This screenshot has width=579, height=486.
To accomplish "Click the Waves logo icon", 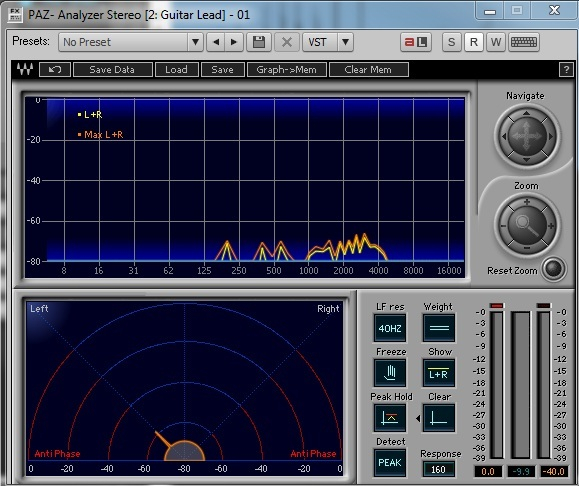I will (x=25, y=69).
